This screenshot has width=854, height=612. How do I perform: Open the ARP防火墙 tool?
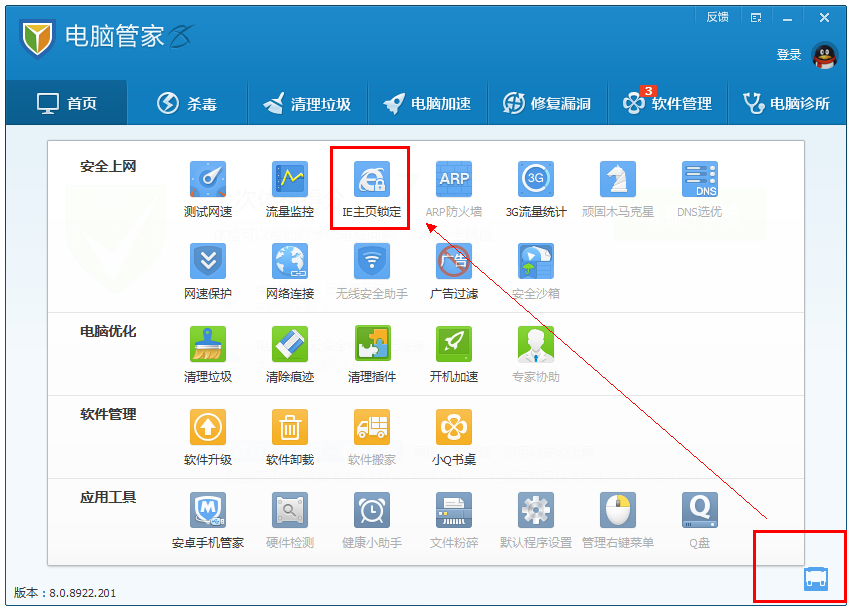pyautogui.click(x=454, y=189)
